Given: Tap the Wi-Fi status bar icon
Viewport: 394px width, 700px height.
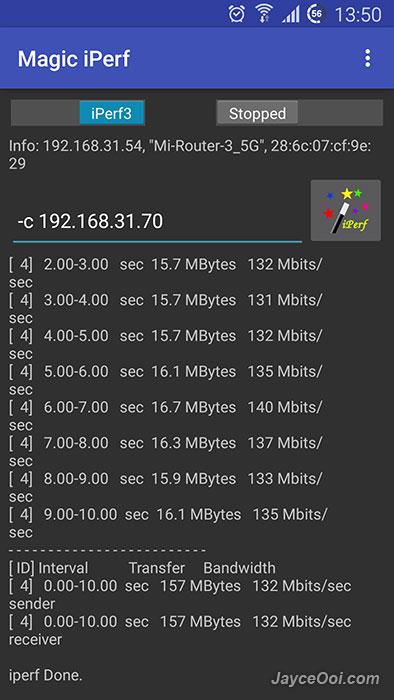Looking at the screenshot, I should pos(264,14).
